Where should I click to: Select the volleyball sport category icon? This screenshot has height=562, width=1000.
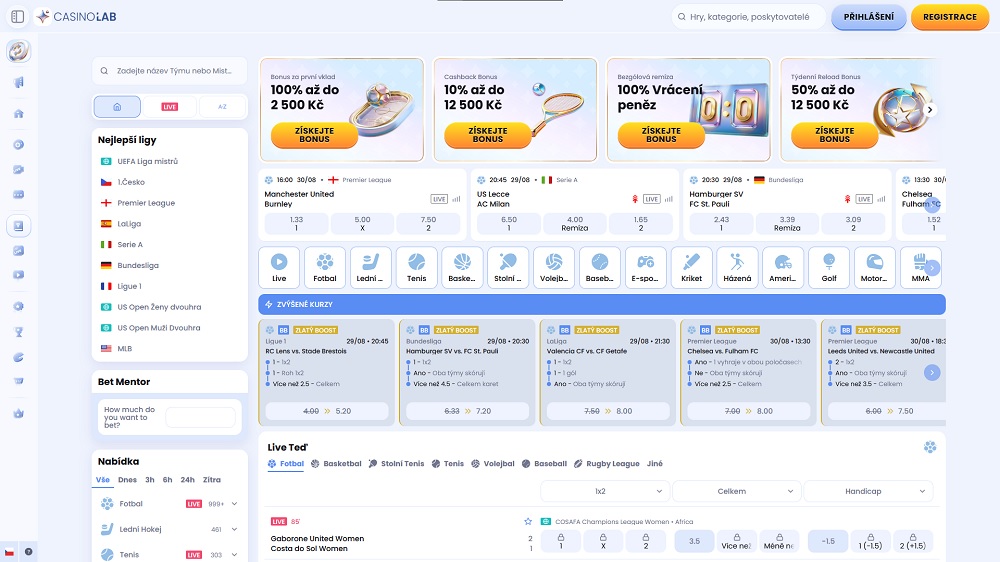pos(554,267)
